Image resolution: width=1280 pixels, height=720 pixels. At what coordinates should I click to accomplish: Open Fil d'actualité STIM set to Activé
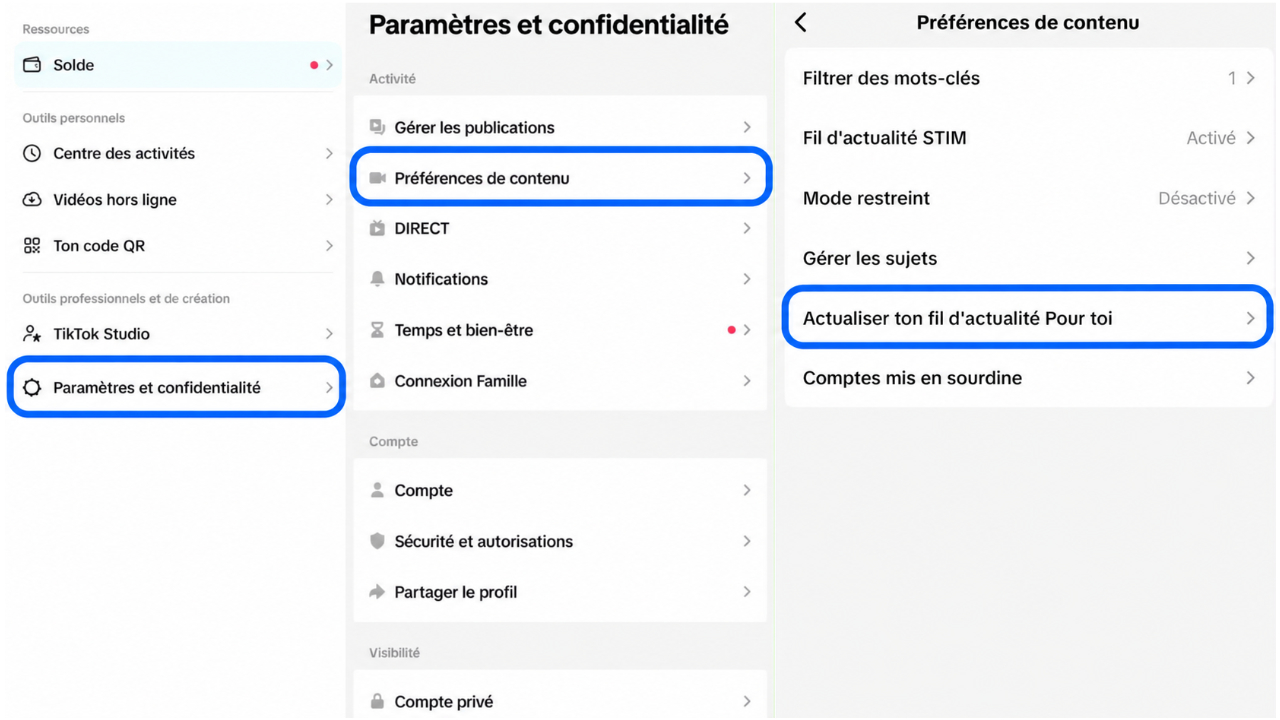pyautogui.click(x=1028, y=138)
